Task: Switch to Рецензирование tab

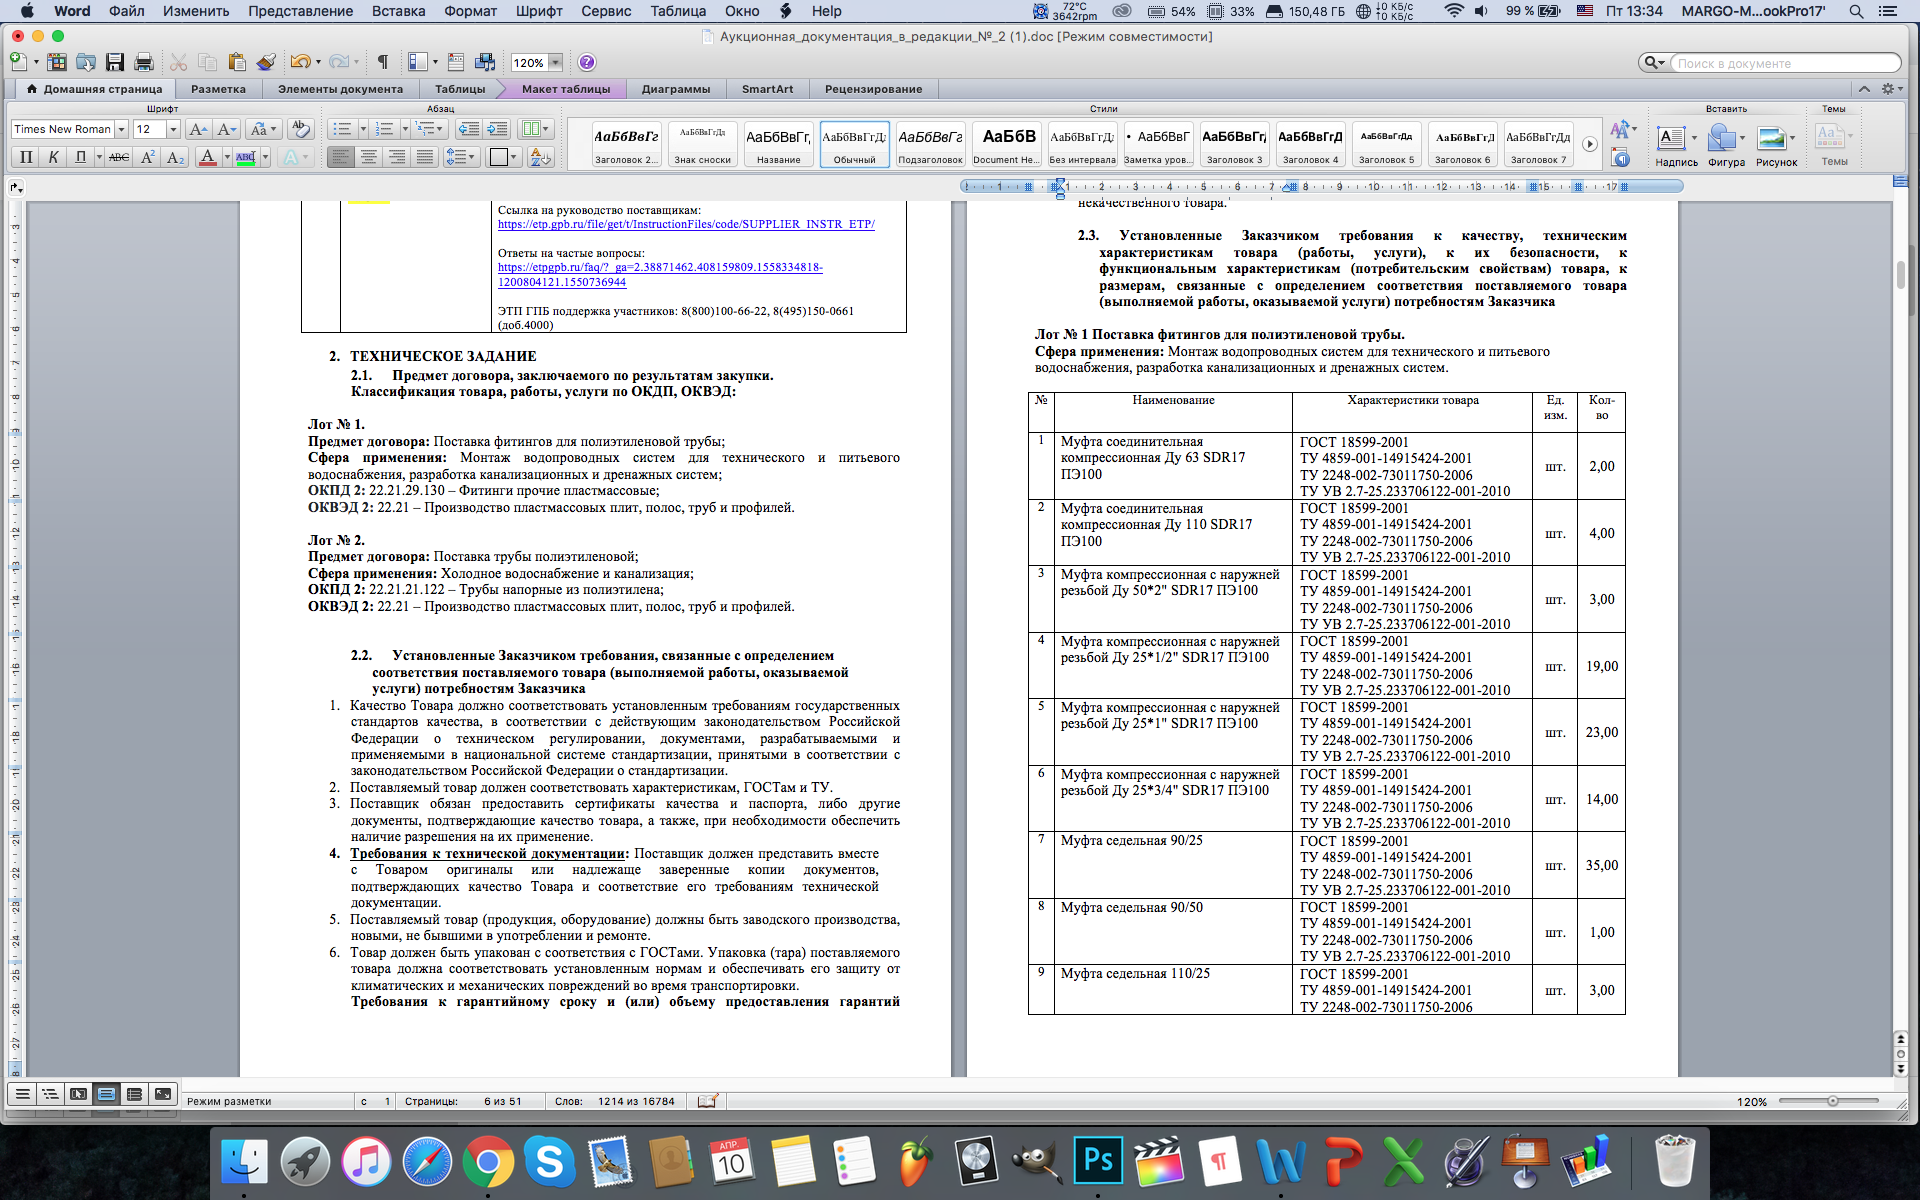Action: pyautogui.click(x=873, y=89)
